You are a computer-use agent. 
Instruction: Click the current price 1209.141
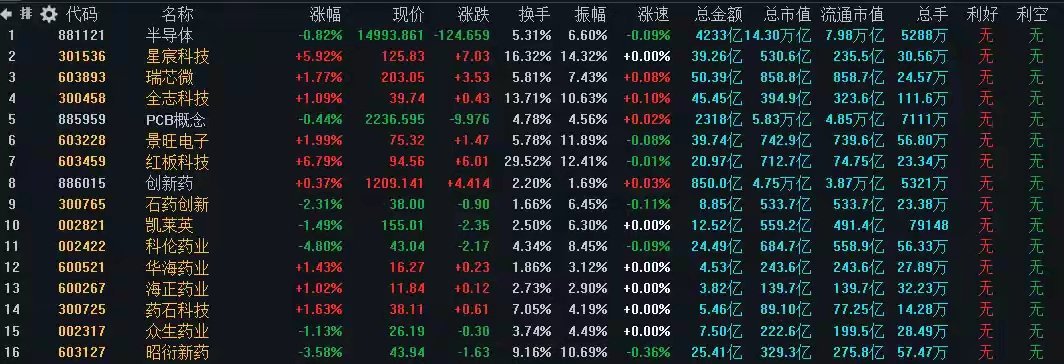(395, 183)
